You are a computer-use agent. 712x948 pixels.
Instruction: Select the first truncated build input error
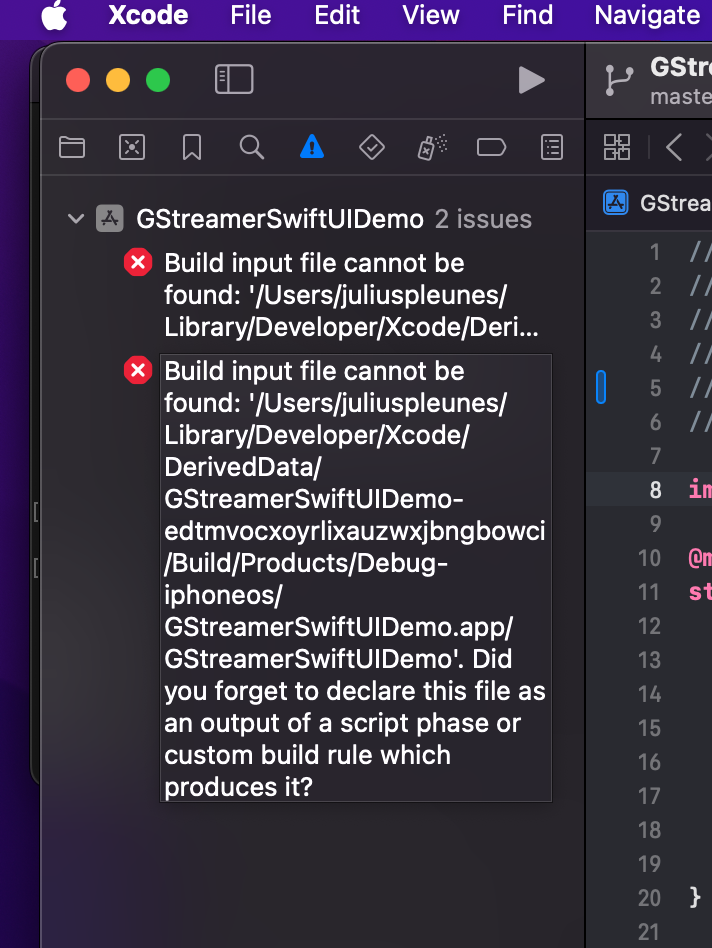coord(351,295)
